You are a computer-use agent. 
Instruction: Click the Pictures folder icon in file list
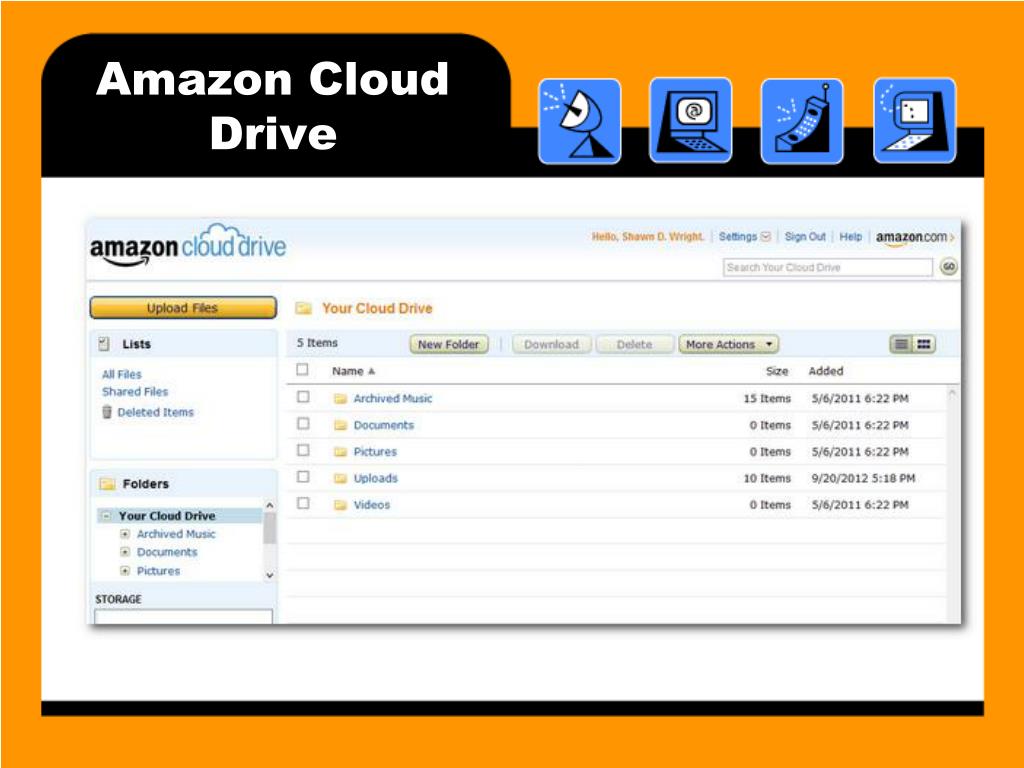[340, 452]
